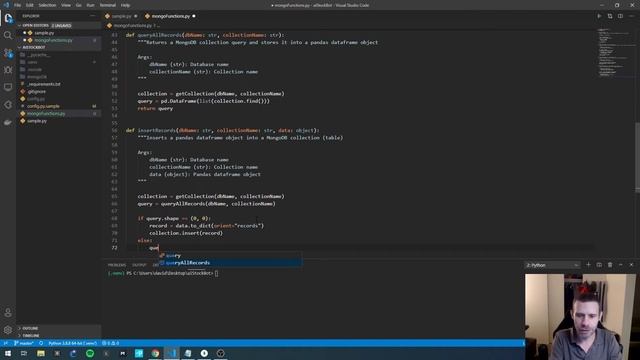The width and height of the screenshot is (640, 360).
Task: Choose query suggestion from autocomplete list
Action: coord(231,255)
